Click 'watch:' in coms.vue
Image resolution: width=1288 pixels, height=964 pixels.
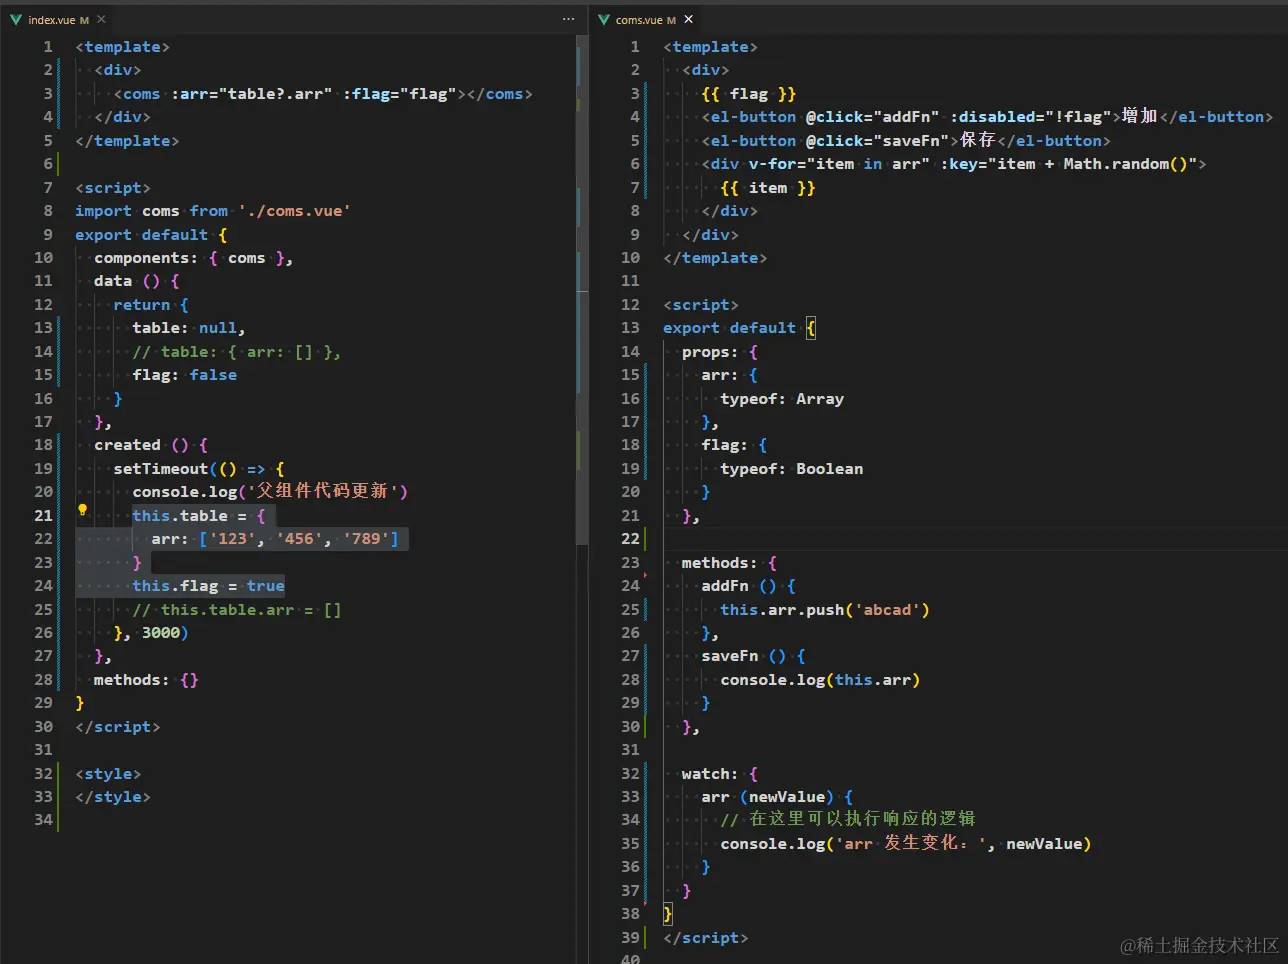[x=710, y=774]
